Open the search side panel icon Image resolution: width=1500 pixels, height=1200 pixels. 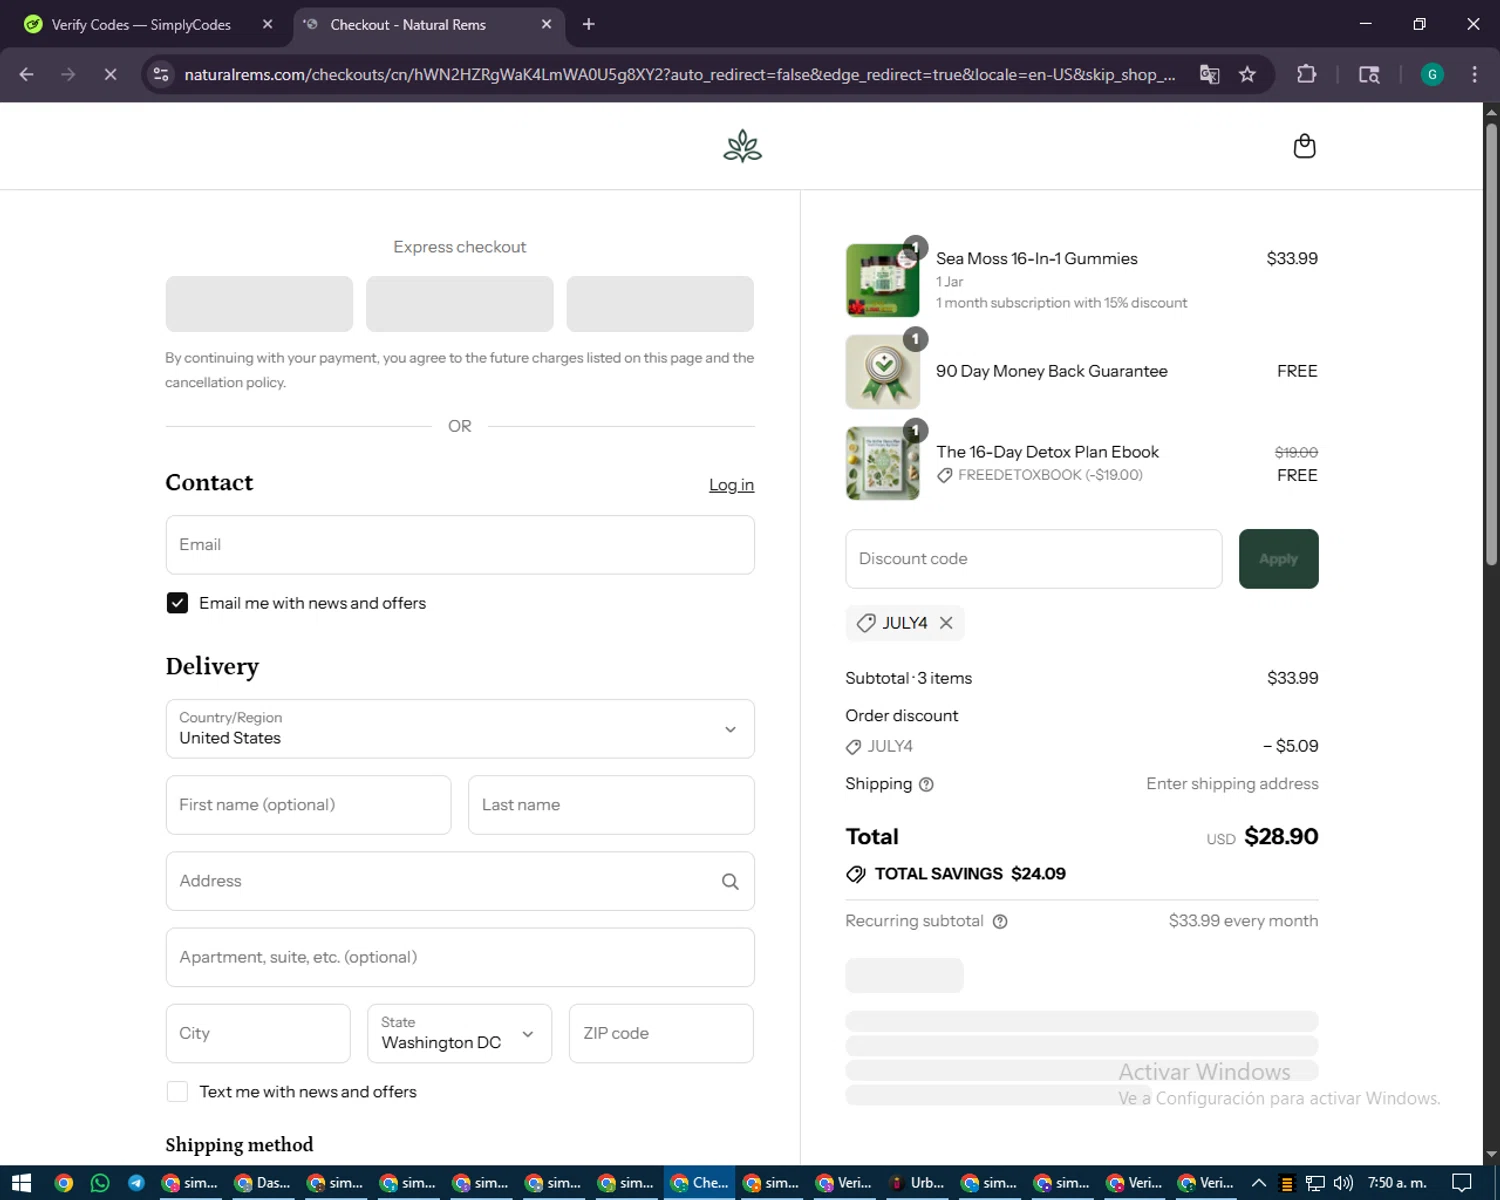click(1369, 74)
